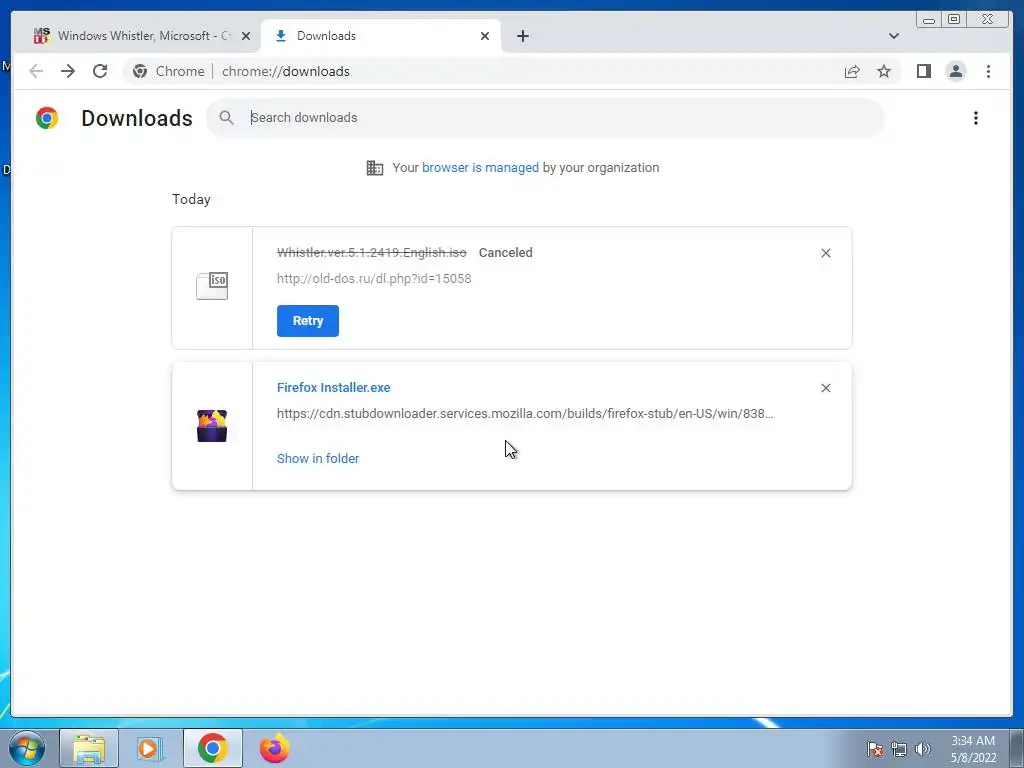Launch Windows Media Player from taskbar
This screenshot has width=1024, height=768.
point(150,748)
